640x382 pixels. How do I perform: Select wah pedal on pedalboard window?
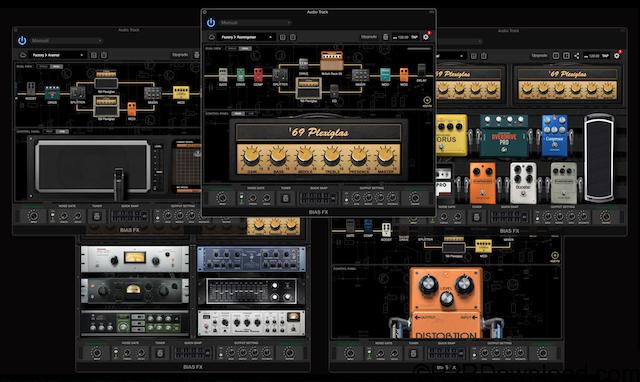[599, 158]
